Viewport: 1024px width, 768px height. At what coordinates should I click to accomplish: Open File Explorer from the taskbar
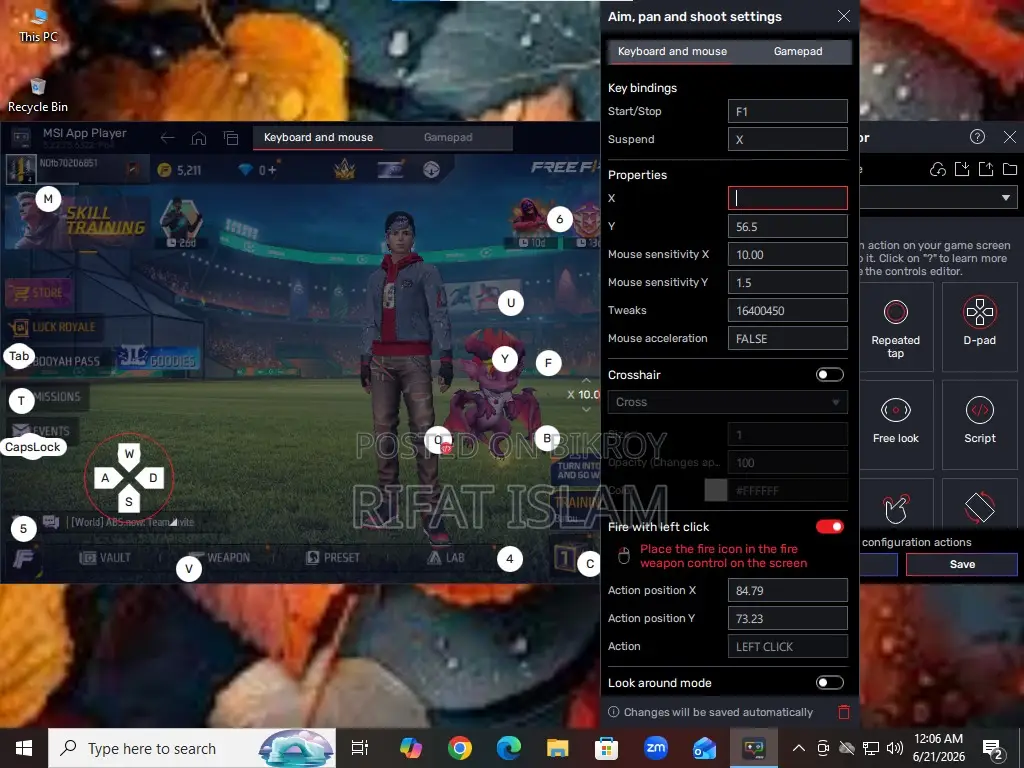tap(558, 748)
